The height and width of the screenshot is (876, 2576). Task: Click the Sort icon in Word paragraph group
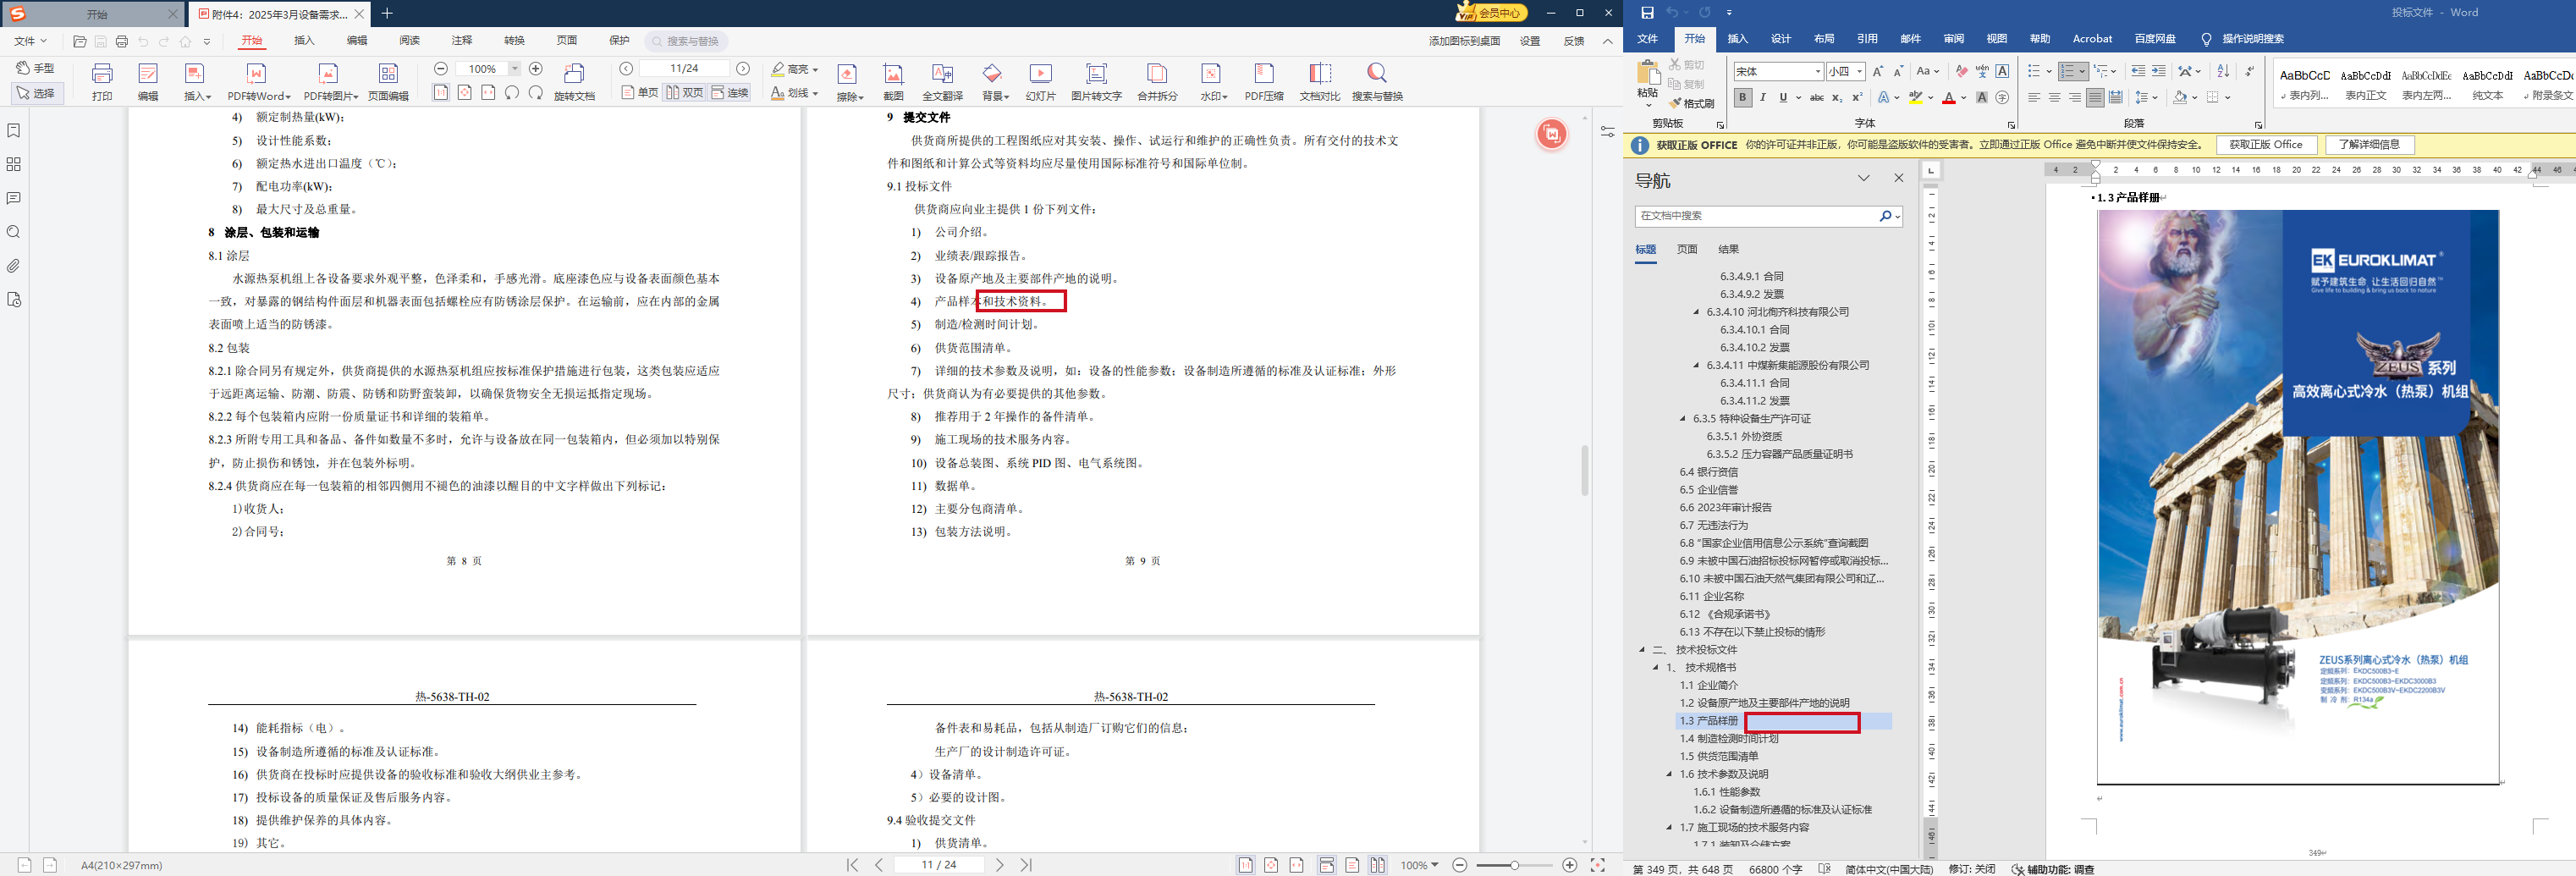pyautogui.click(x=2223, y=71)
